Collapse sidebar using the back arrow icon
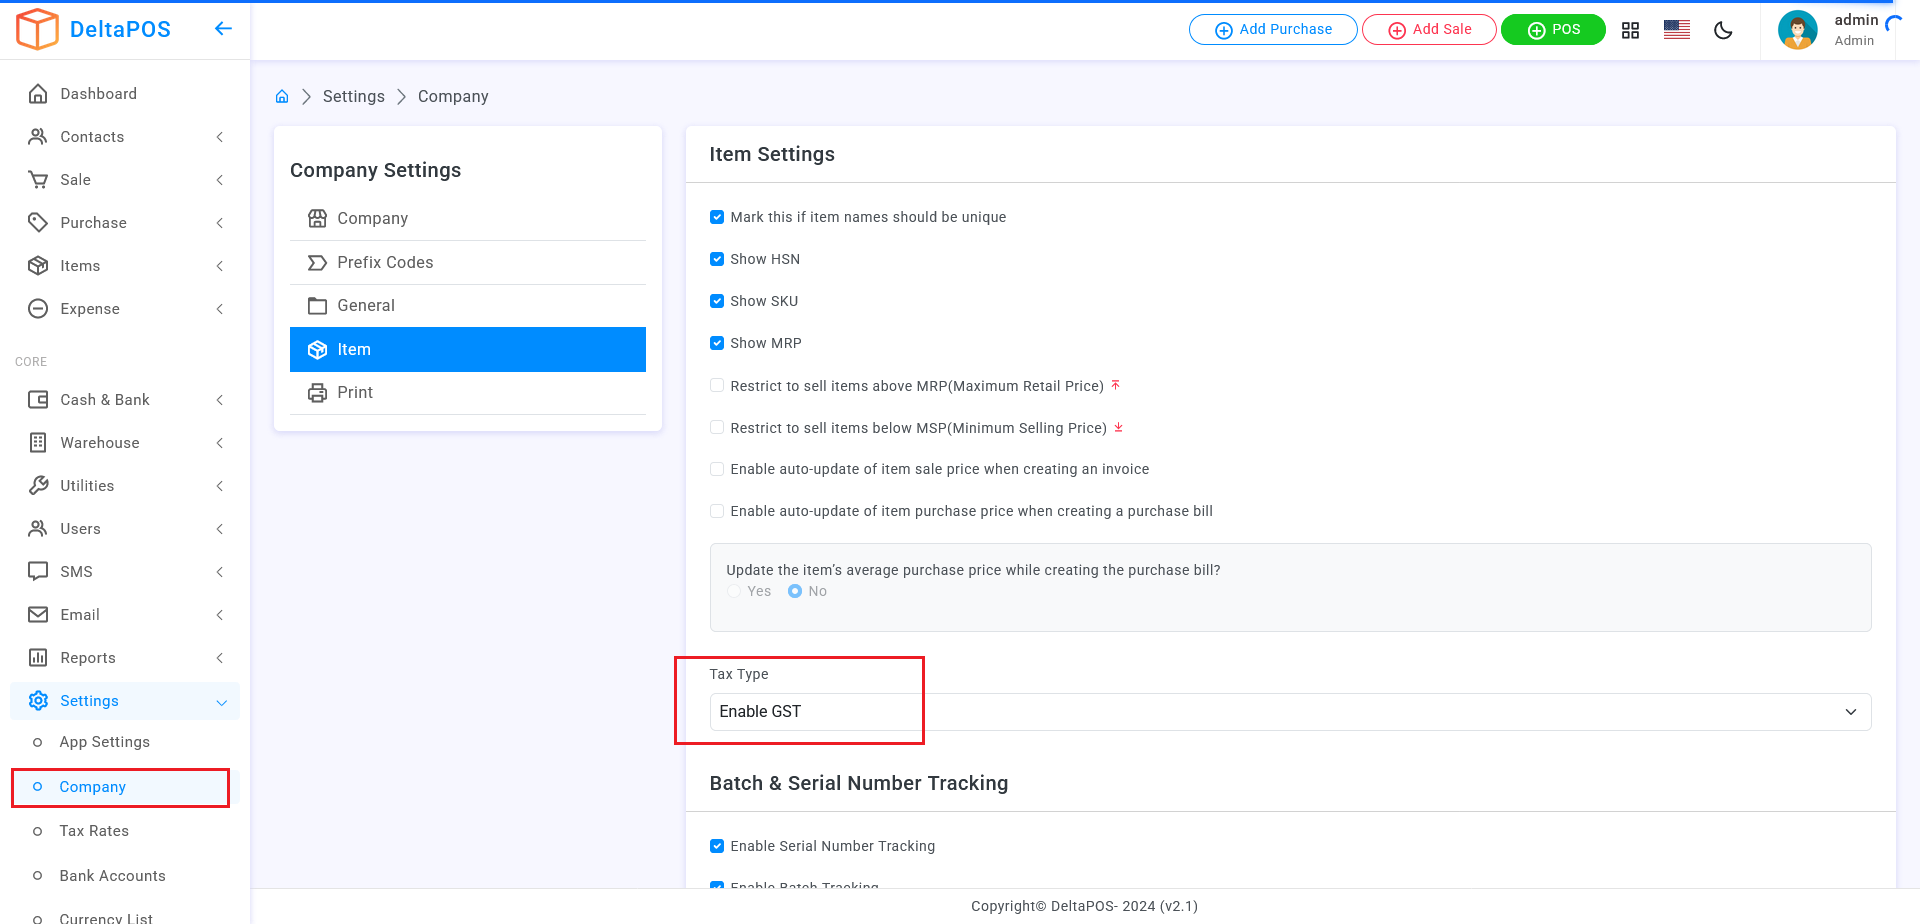 [223, 29]
